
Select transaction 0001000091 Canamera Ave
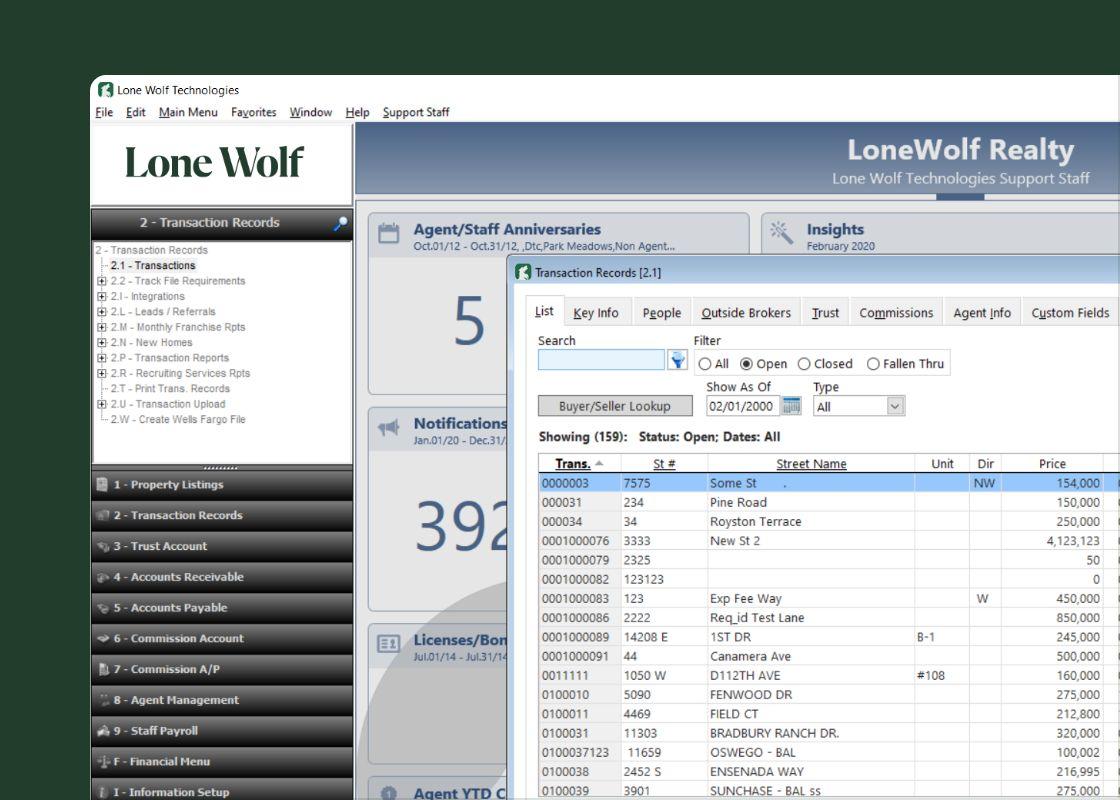click(829, 656)
